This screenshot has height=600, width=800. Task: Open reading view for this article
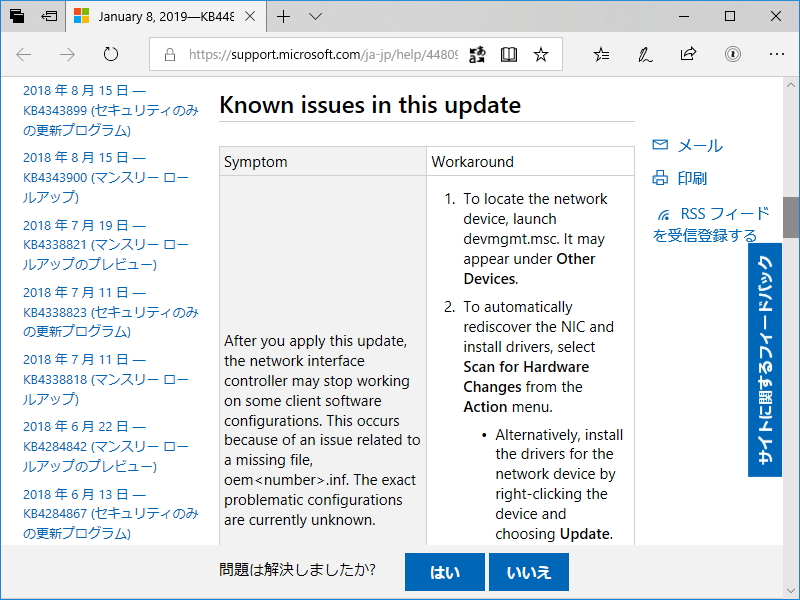point(508,54)
